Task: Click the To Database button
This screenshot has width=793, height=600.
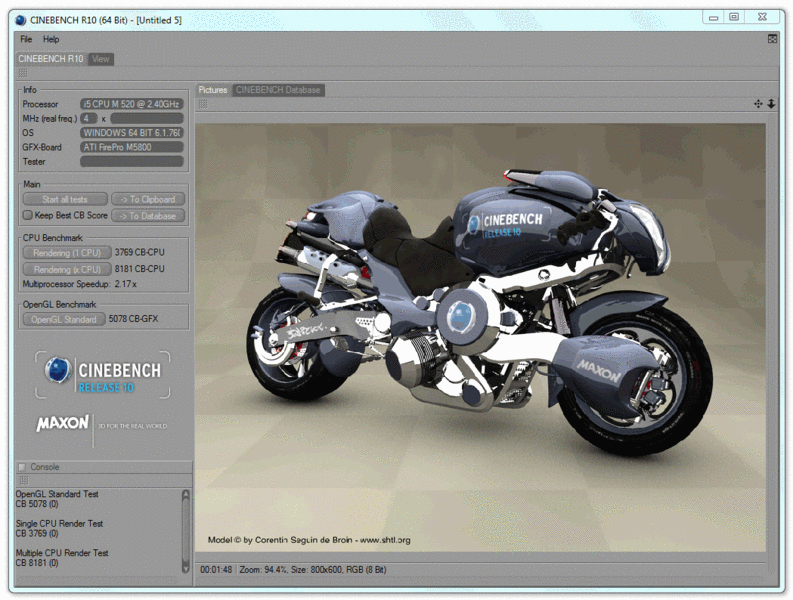Action: [148, 216]
